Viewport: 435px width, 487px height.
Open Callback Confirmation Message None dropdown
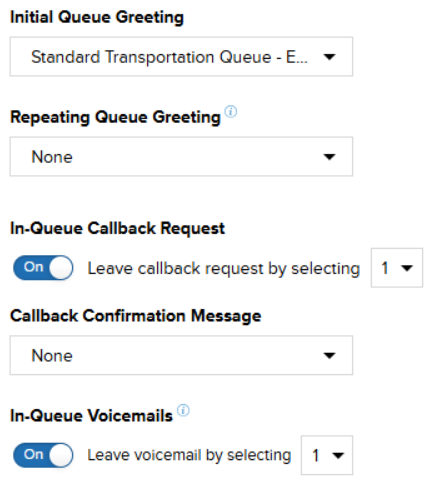tap(181, 355)
